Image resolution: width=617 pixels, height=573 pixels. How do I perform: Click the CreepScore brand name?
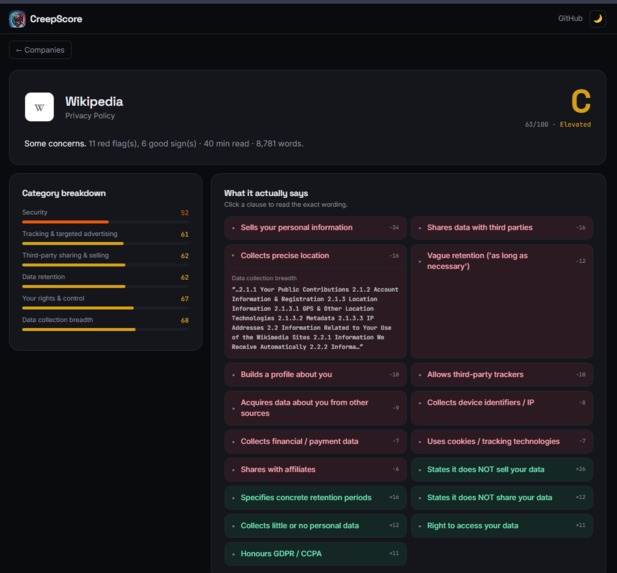pyautogui.click(x=56, y=19)
